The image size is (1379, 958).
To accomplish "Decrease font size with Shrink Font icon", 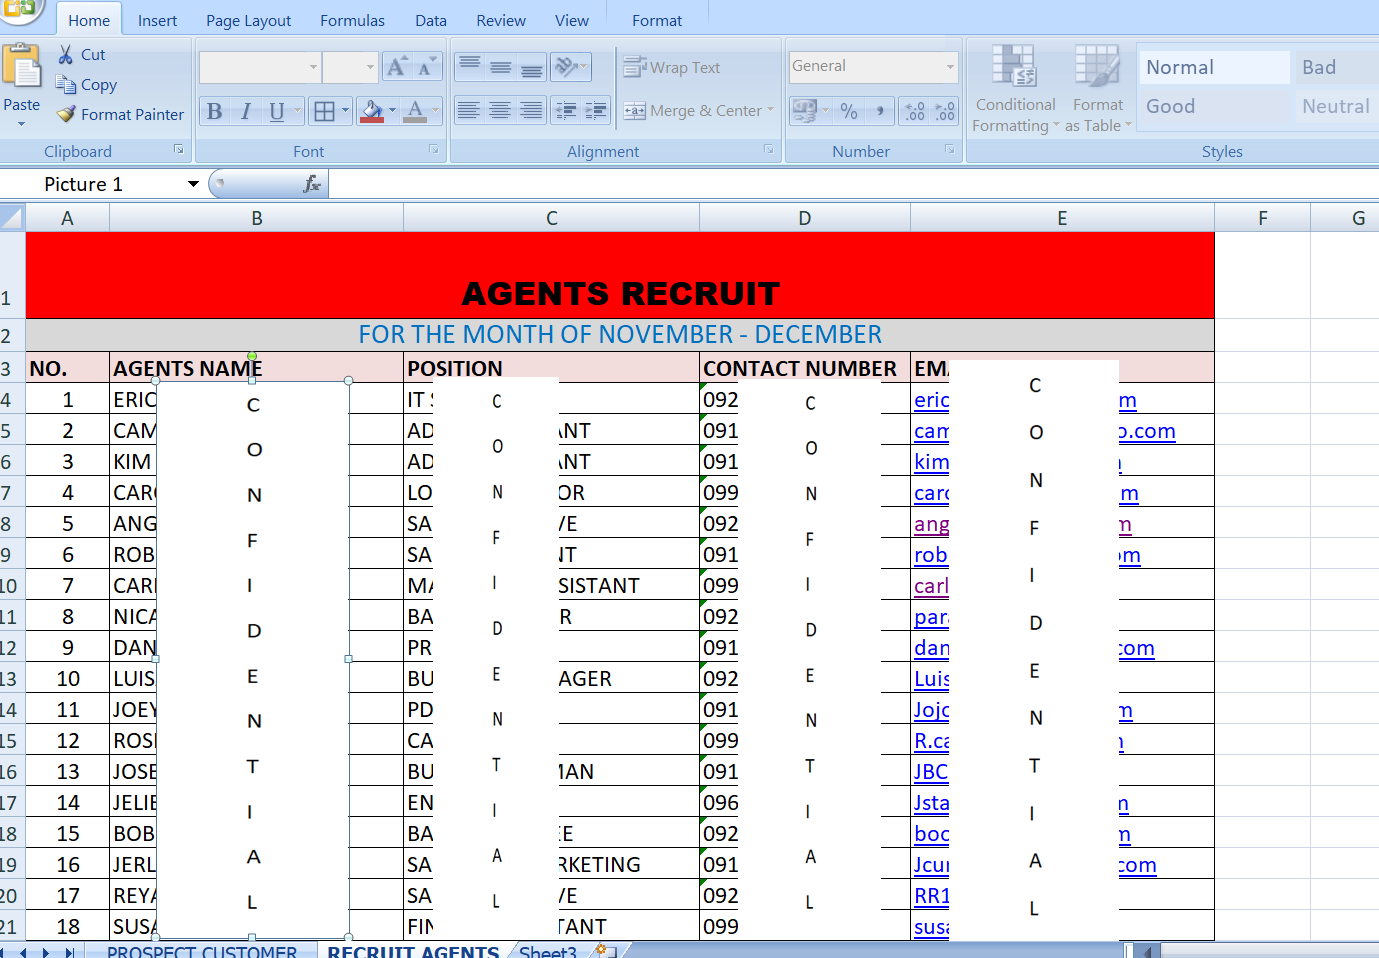I will coord(427,67).
